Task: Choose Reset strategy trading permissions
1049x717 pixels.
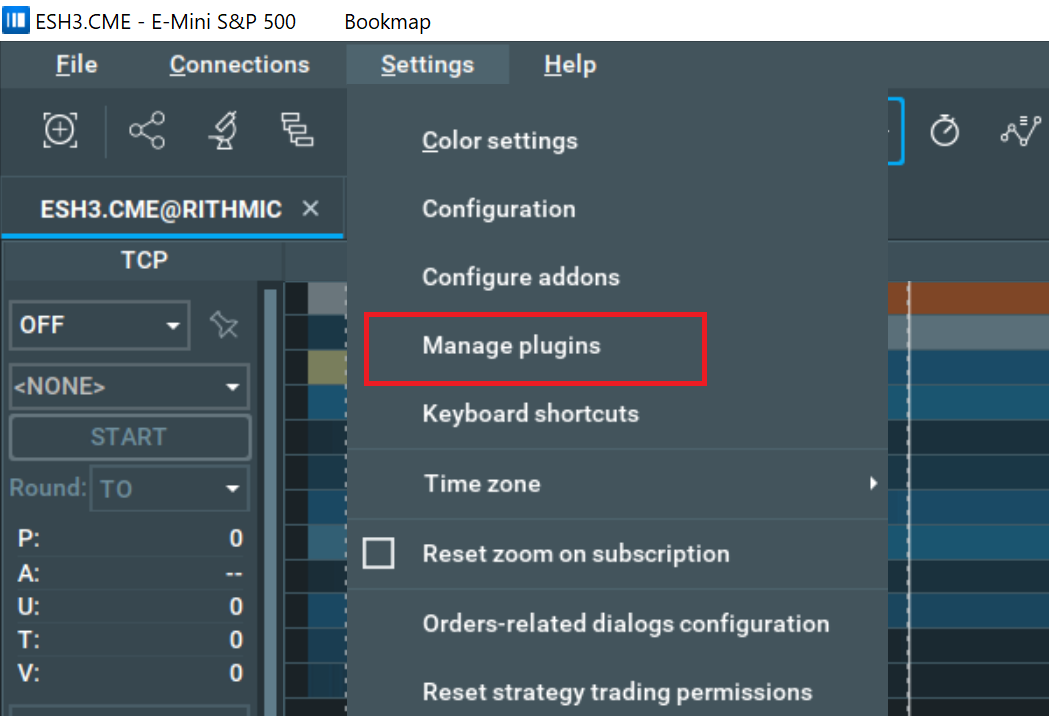Action: (617, 692)
